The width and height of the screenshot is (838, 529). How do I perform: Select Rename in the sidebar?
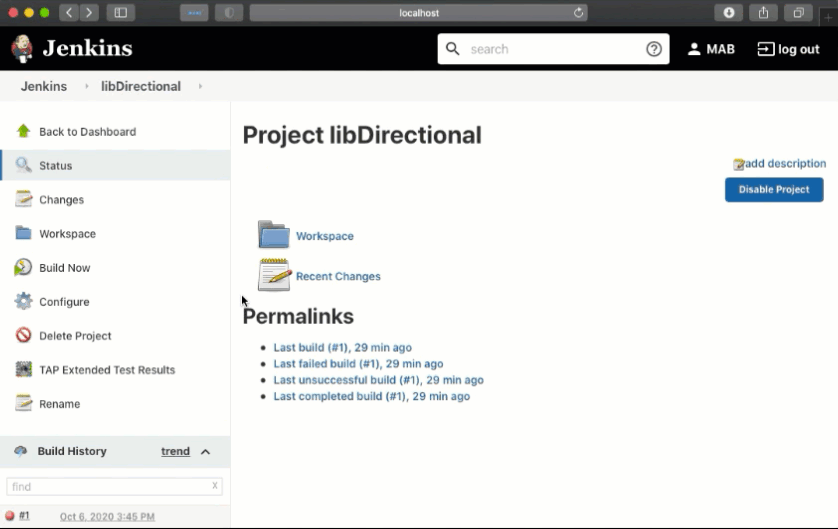coord(59,404)
